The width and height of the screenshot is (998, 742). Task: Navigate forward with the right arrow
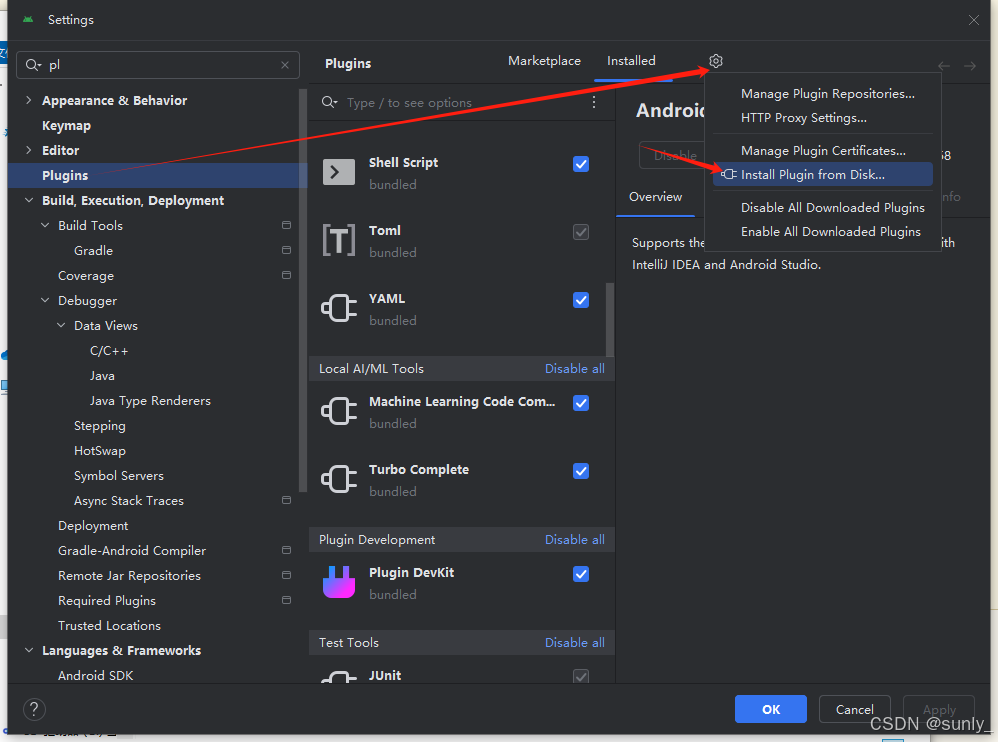(969, 66)
